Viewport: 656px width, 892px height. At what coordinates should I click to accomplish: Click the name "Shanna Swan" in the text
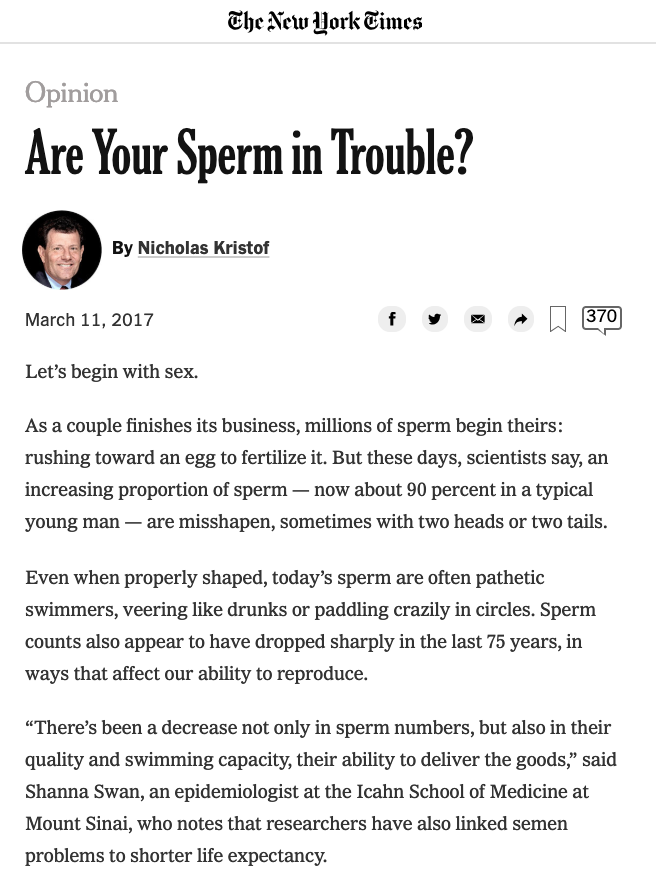coord(84,791)
